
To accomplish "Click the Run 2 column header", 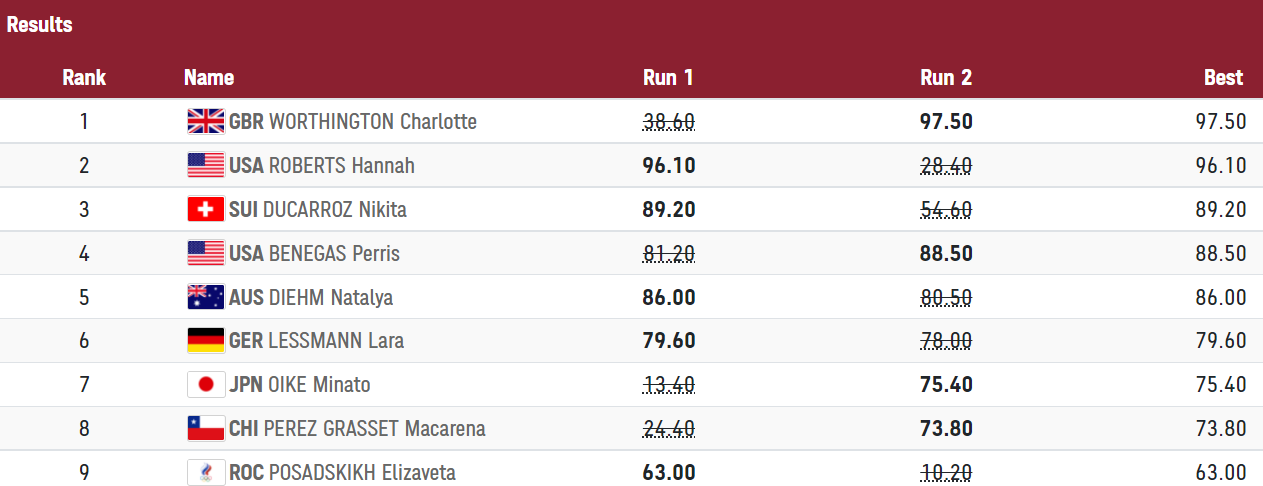I will tap(946, 78).
